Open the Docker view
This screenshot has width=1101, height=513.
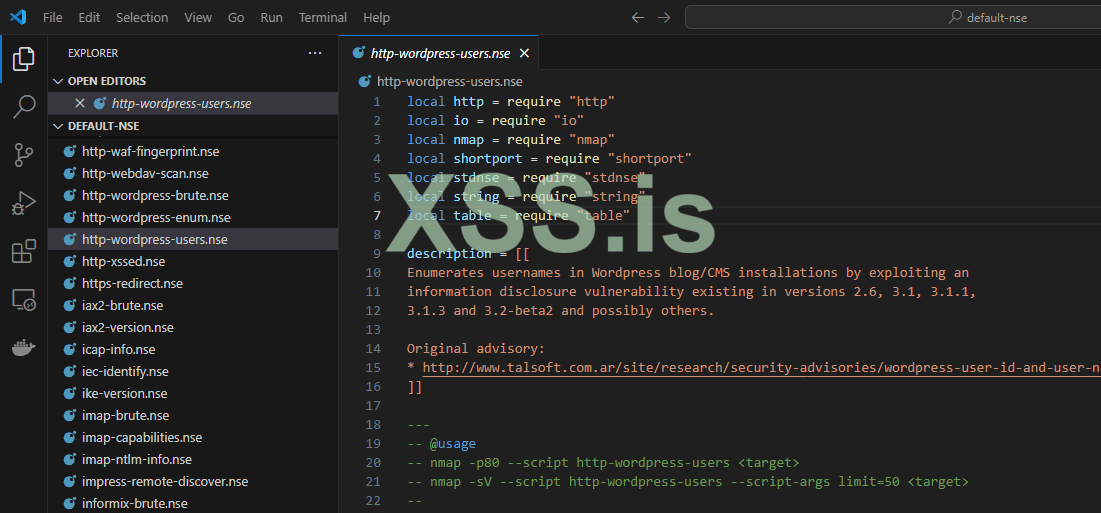[x=24, y=348]
